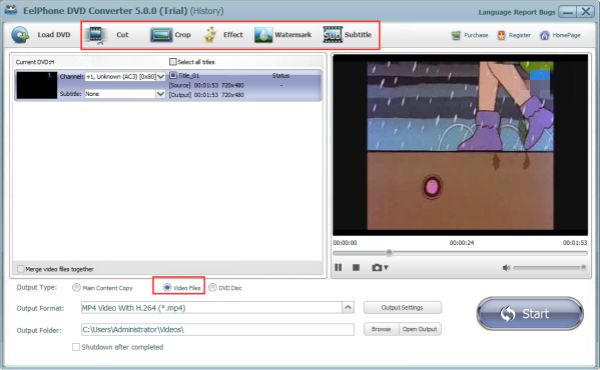Click the app logo in title bar
Screen dimensions: 600x370
(x=11, y=10)
